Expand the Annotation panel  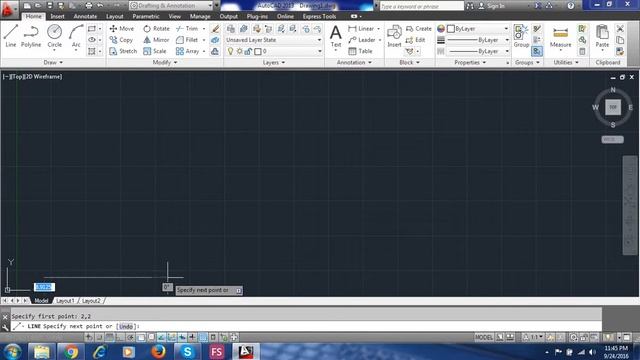coord(354,62)
